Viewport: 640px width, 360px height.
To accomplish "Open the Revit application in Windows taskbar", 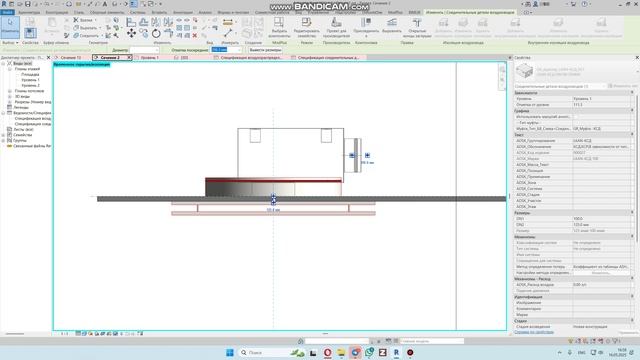I will [x=396, y=352].
